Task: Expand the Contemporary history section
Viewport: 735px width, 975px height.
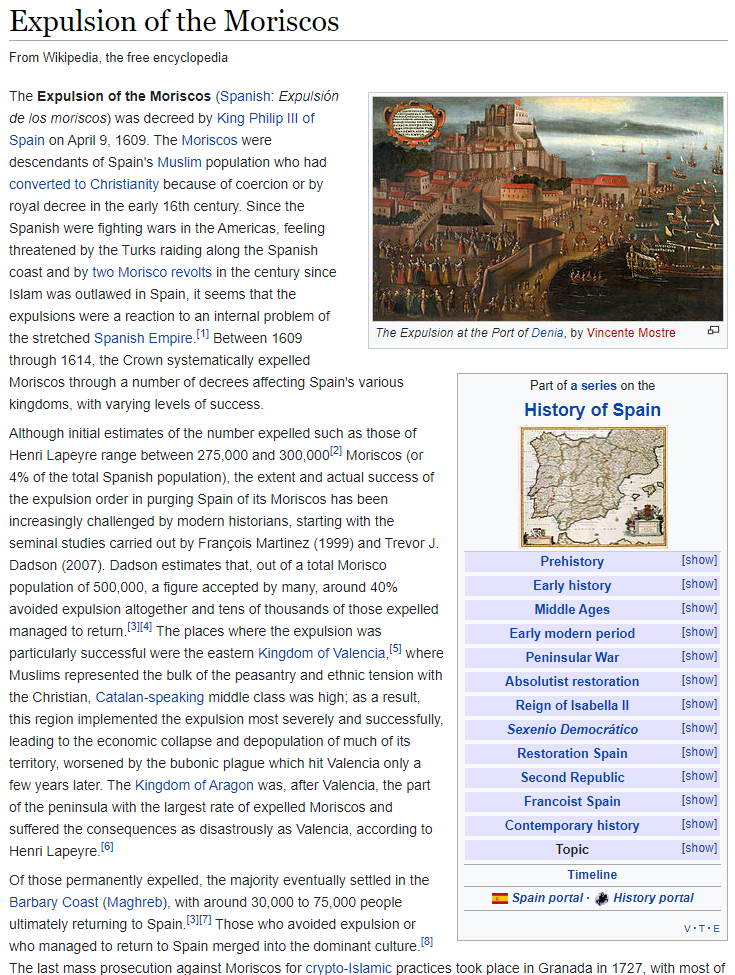Action: click(x=700, y=825)
